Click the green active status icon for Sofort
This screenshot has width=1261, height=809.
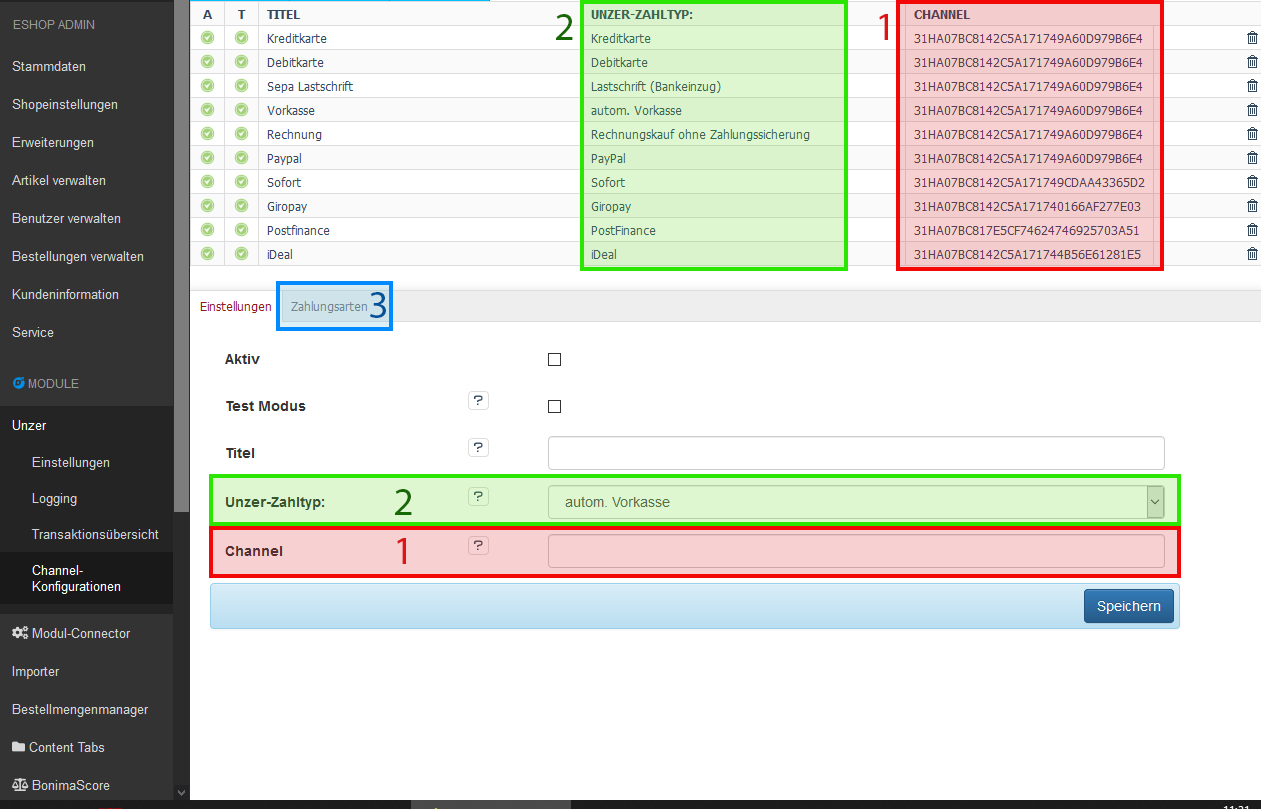coord(207,182)
